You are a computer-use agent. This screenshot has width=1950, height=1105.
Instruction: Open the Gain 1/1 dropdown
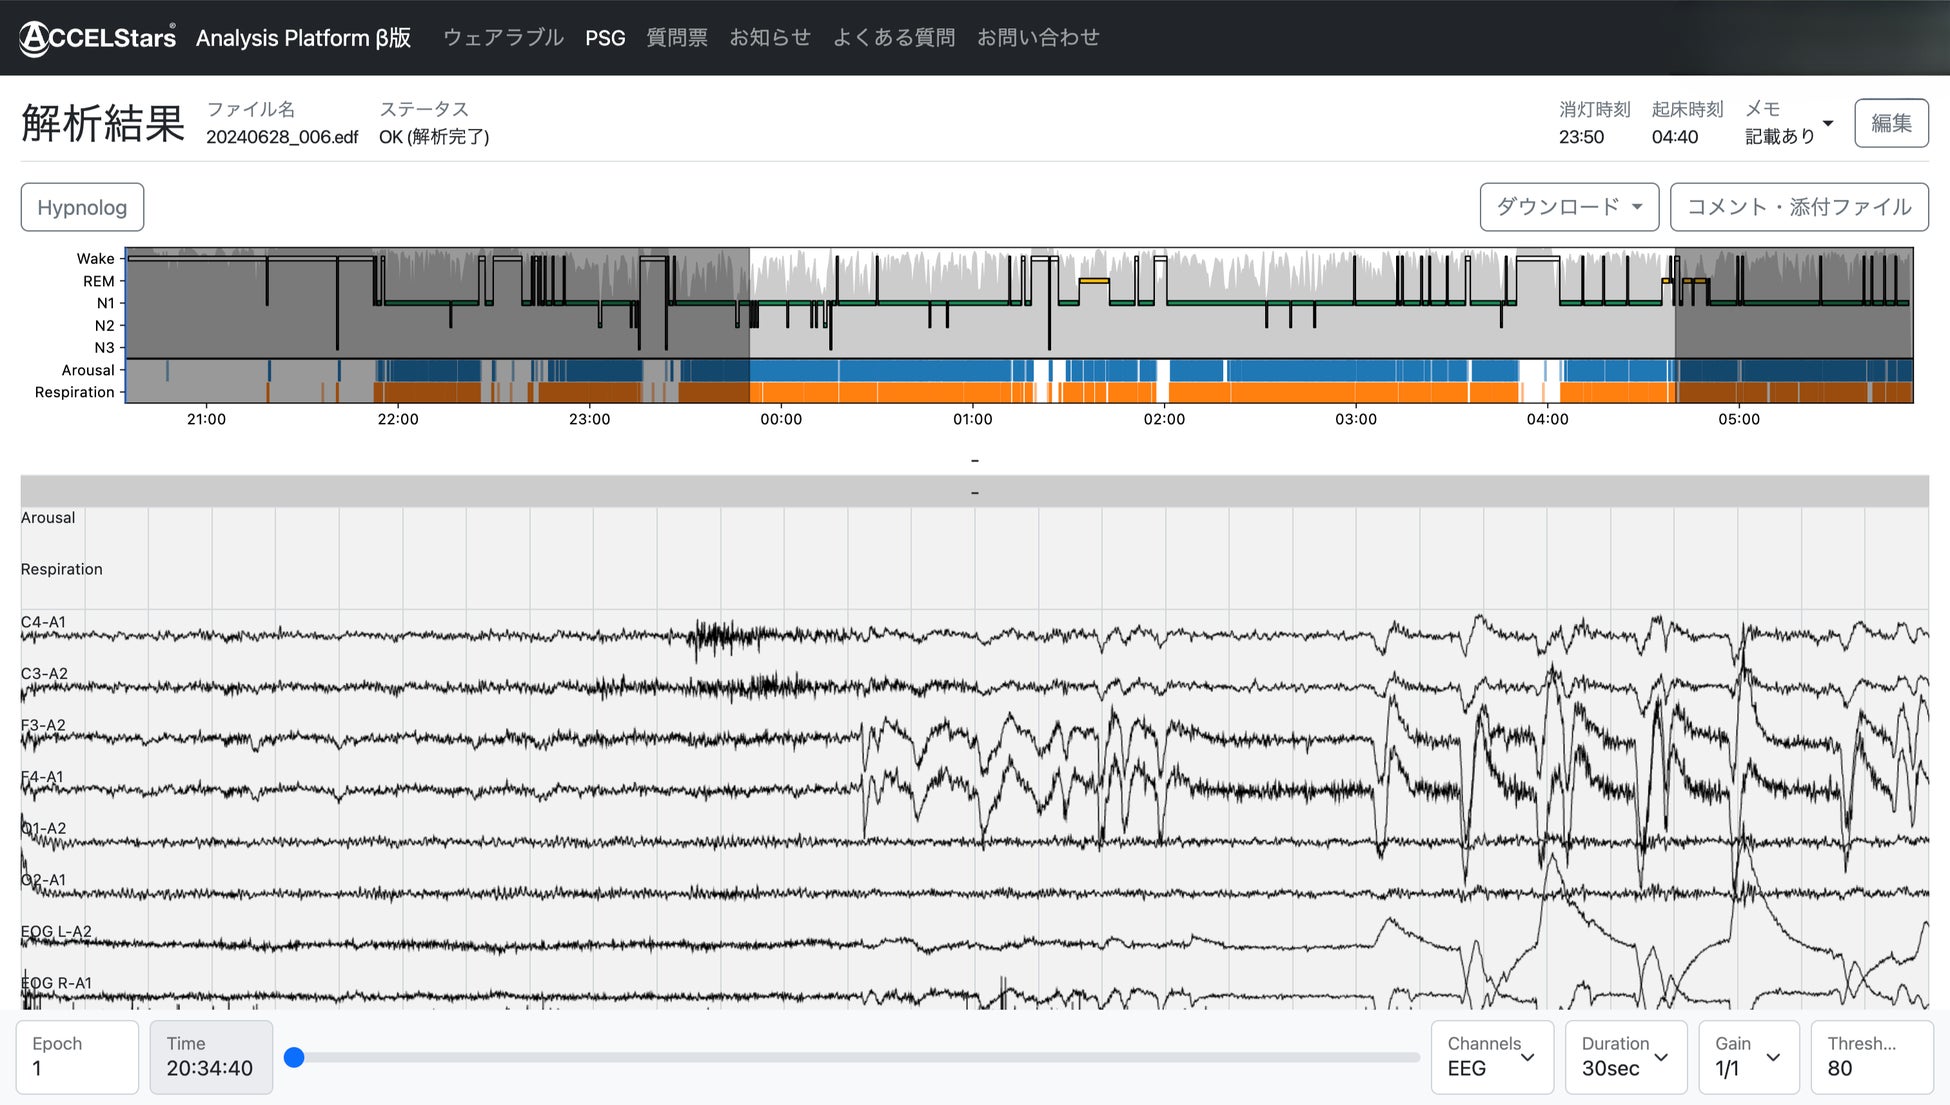click(1748, 1057)
